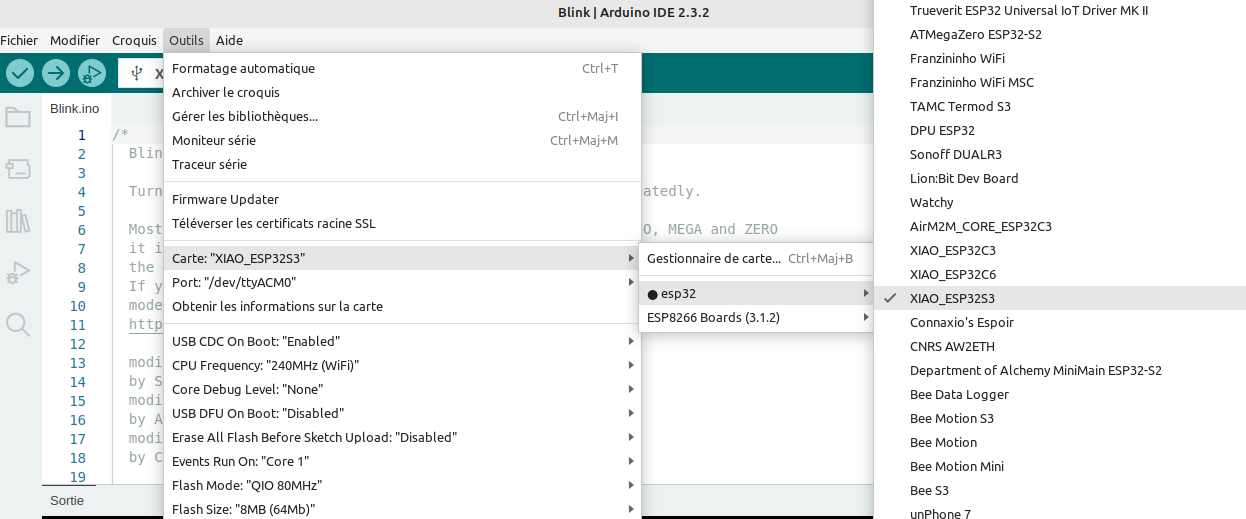Select the checked XIAO_ESP32S3 board
Viewport: 1246px width, 519px height.
[x=952, y=298]
